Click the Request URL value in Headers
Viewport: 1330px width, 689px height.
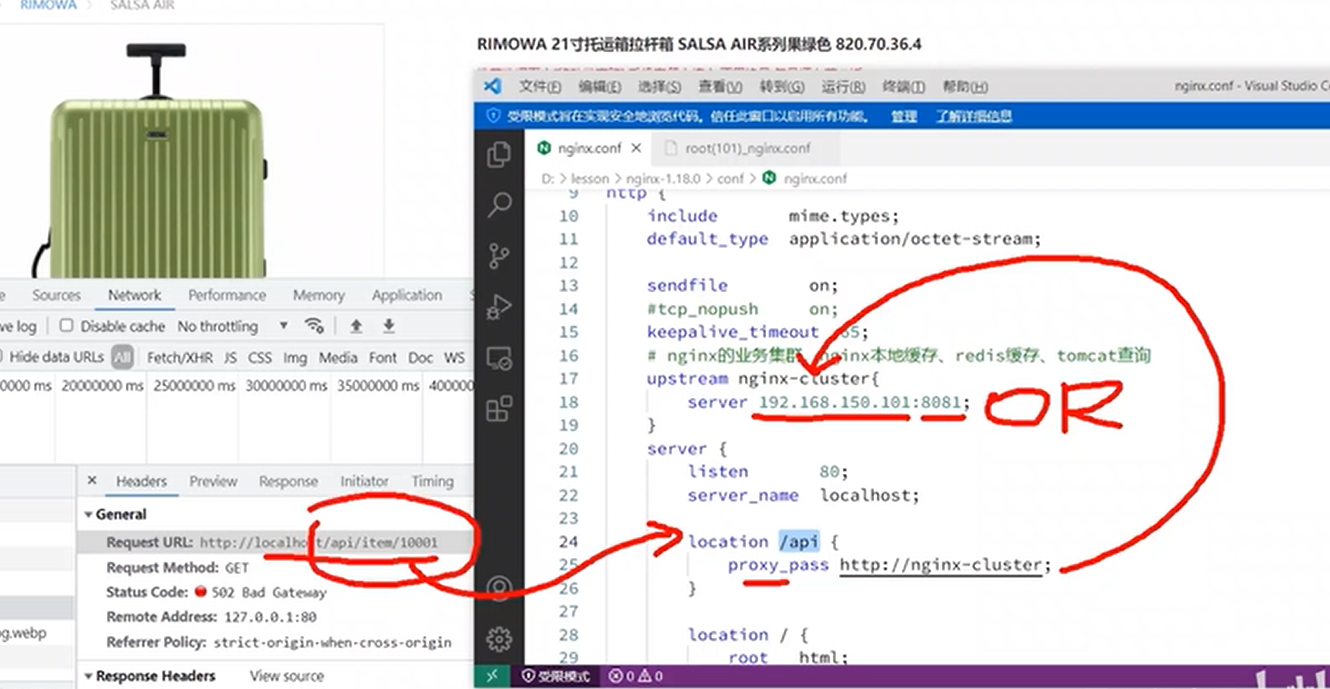(318, 542)
